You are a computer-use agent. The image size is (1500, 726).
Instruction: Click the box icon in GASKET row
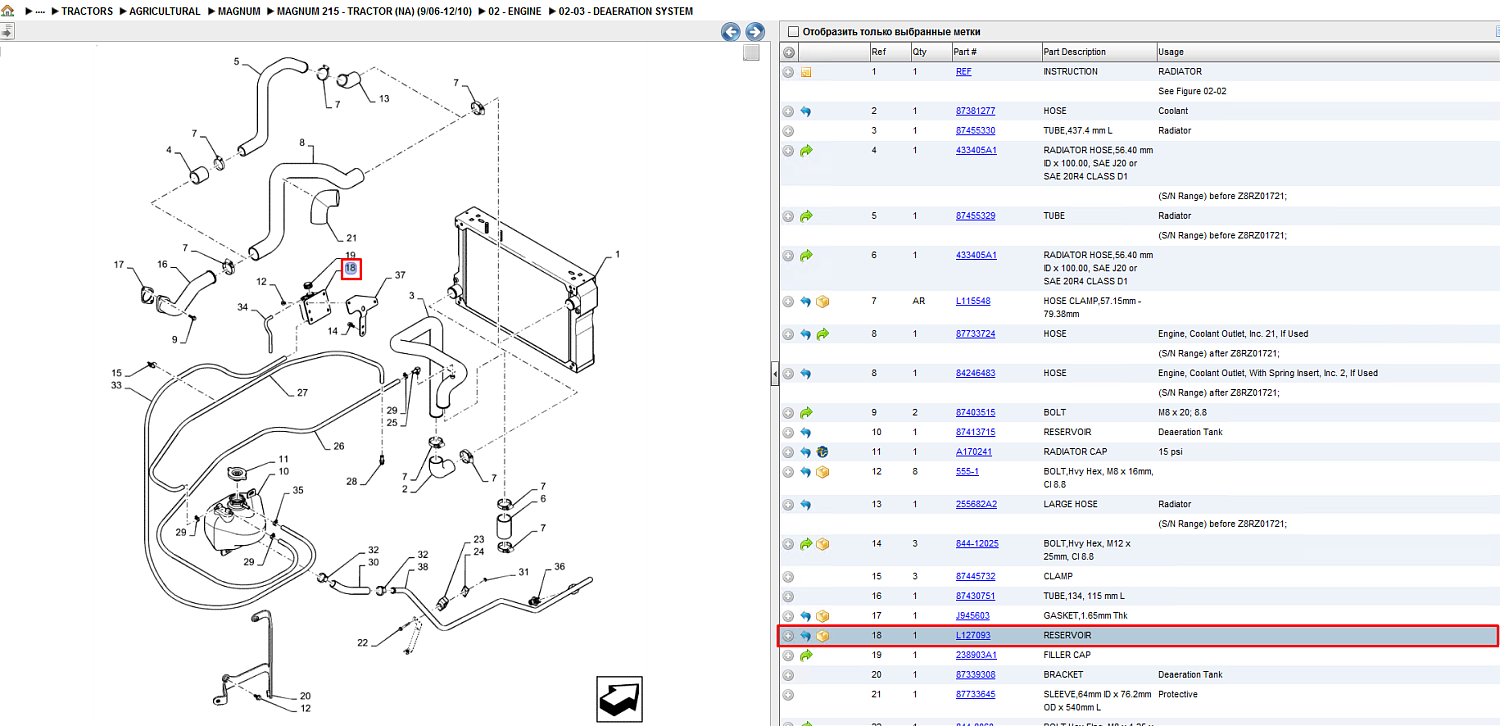[x=822, y=616]
